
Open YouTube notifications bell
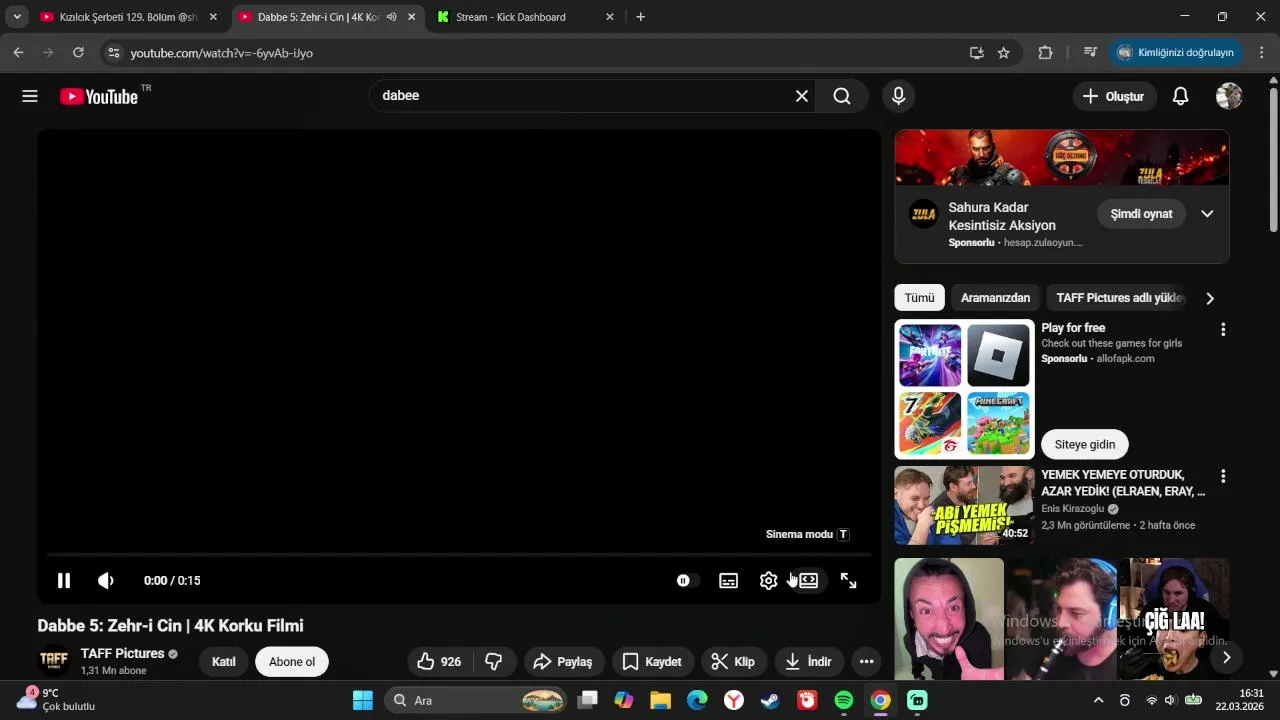(x=1180, y=96)
